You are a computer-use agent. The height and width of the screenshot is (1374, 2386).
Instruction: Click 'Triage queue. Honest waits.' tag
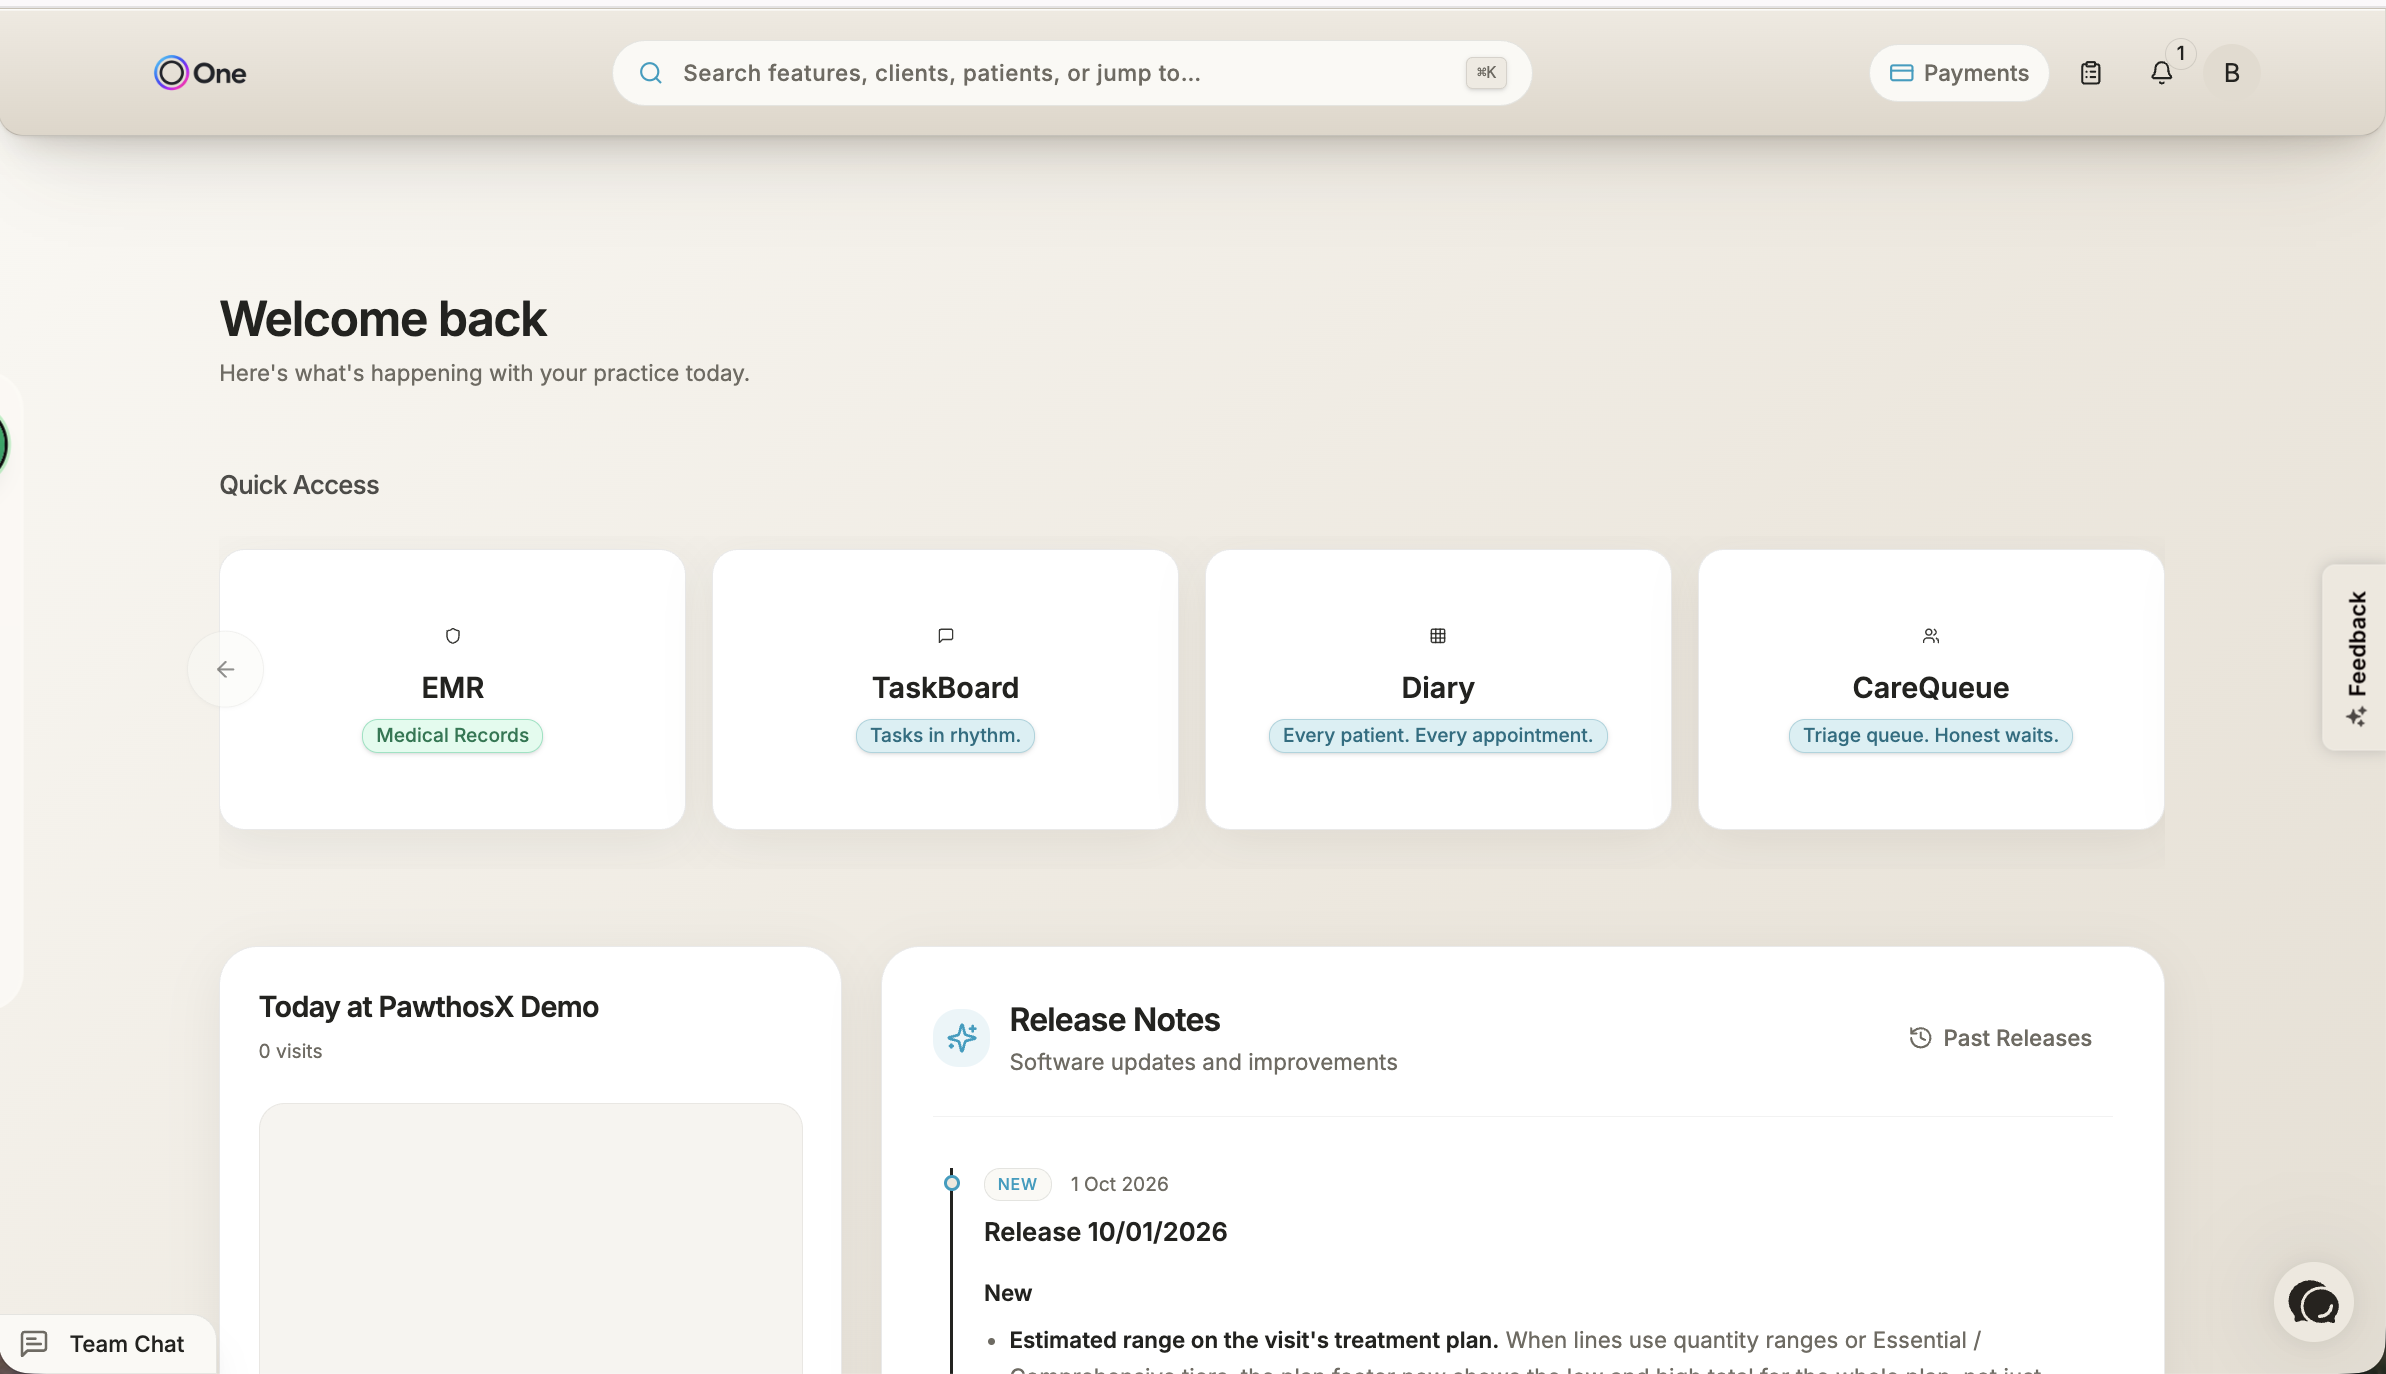(x=1931, y=736)
